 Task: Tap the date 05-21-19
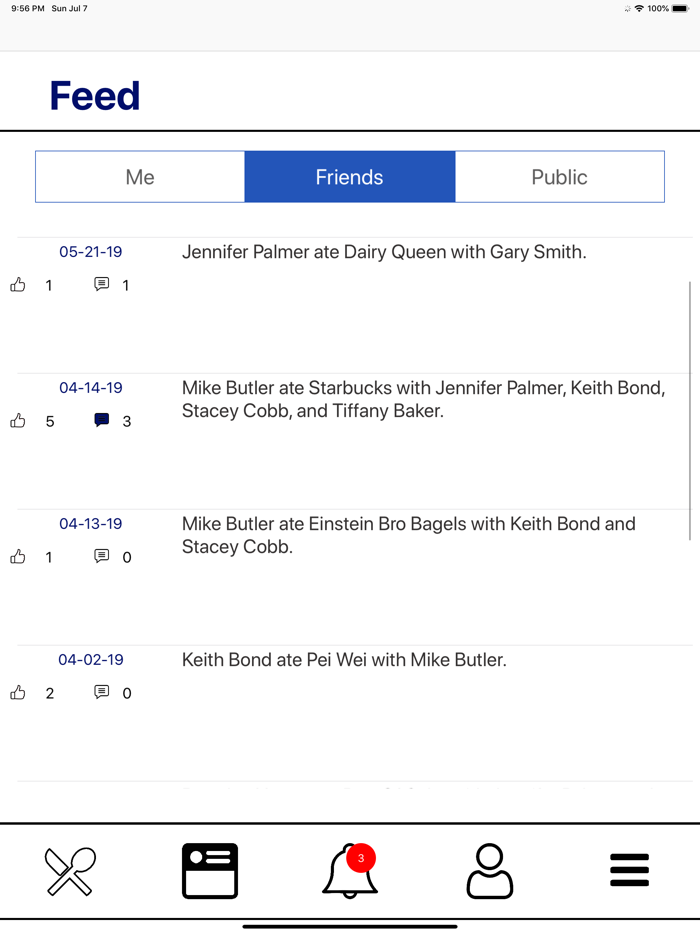tap(91, 252)
